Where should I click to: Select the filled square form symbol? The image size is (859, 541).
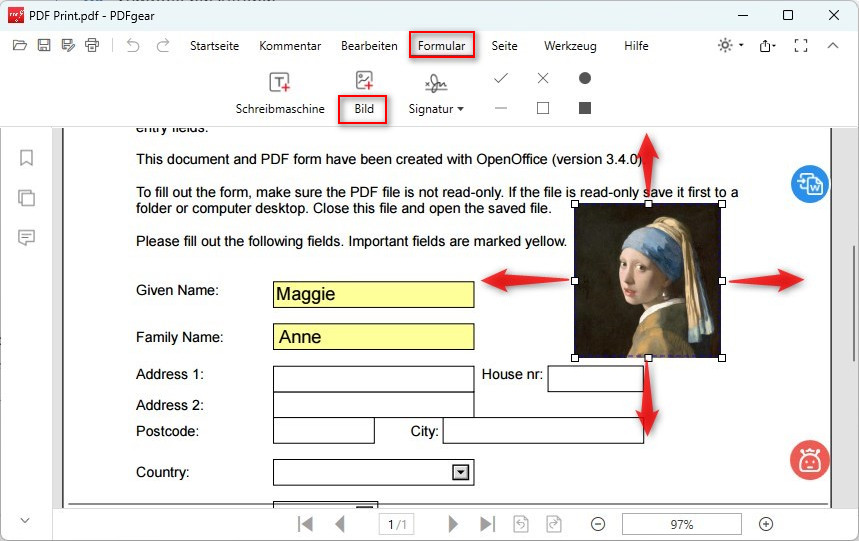585,108
